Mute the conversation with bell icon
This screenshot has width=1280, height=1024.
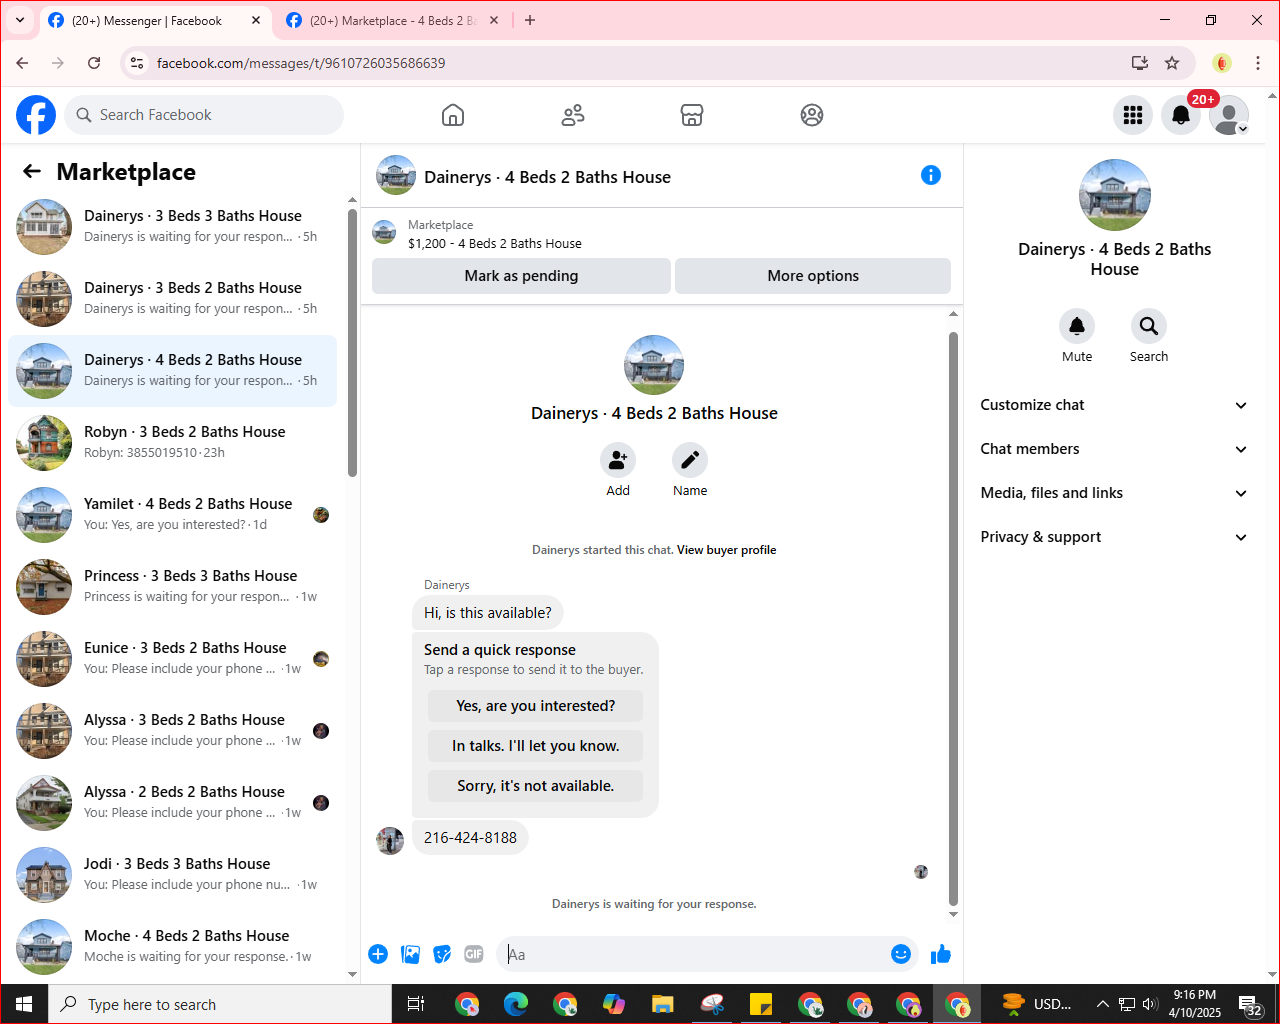[1077, 326]
